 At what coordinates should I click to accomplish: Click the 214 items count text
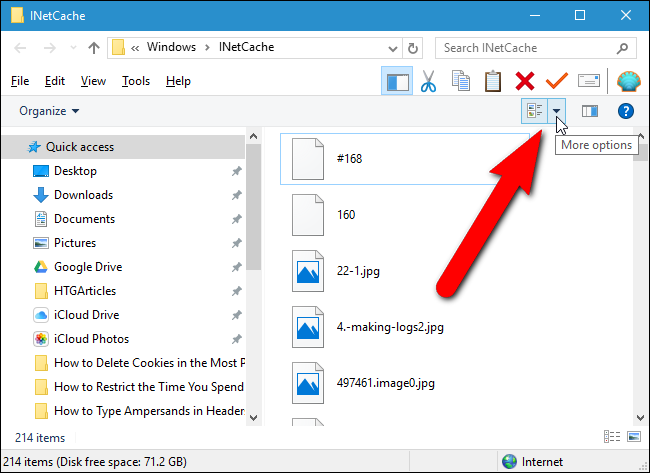40,438
